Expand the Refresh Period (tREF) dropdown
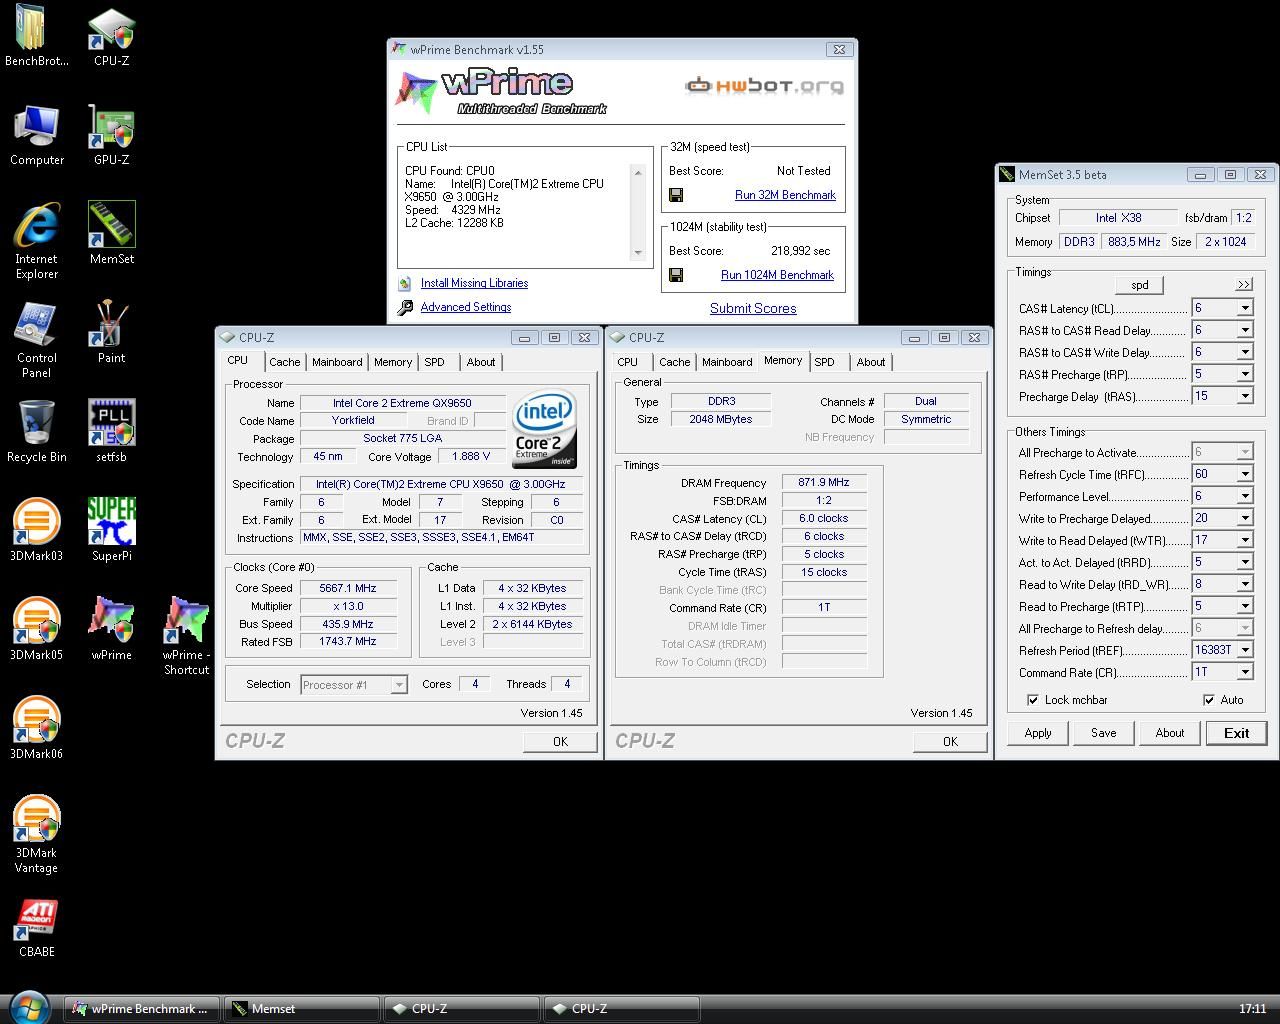1280x1024 pixels. click(1245, 650)
